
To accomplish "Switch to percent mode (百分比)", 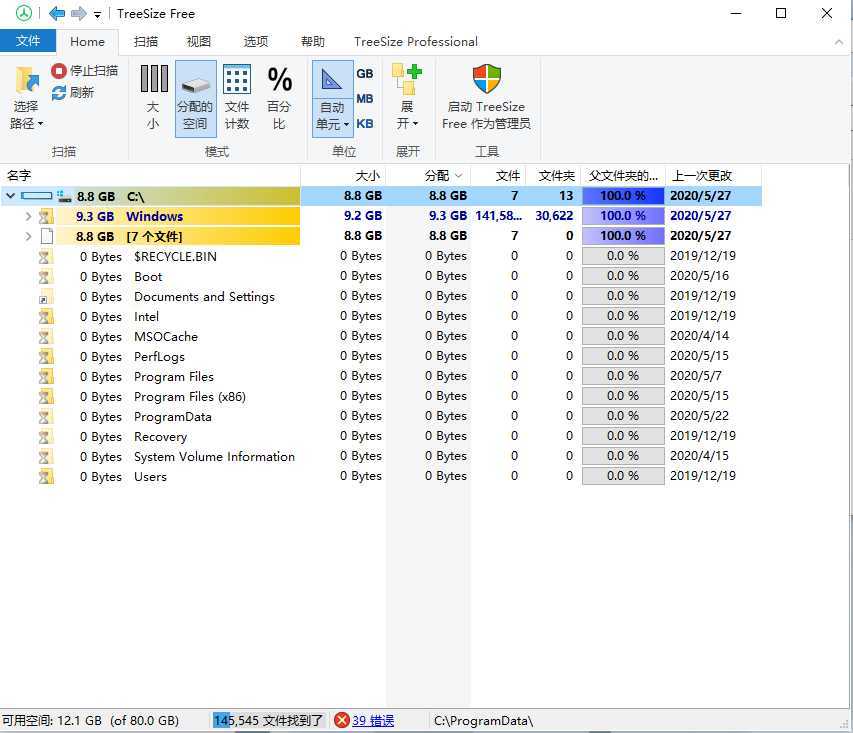I will click(x=279, y=98).
